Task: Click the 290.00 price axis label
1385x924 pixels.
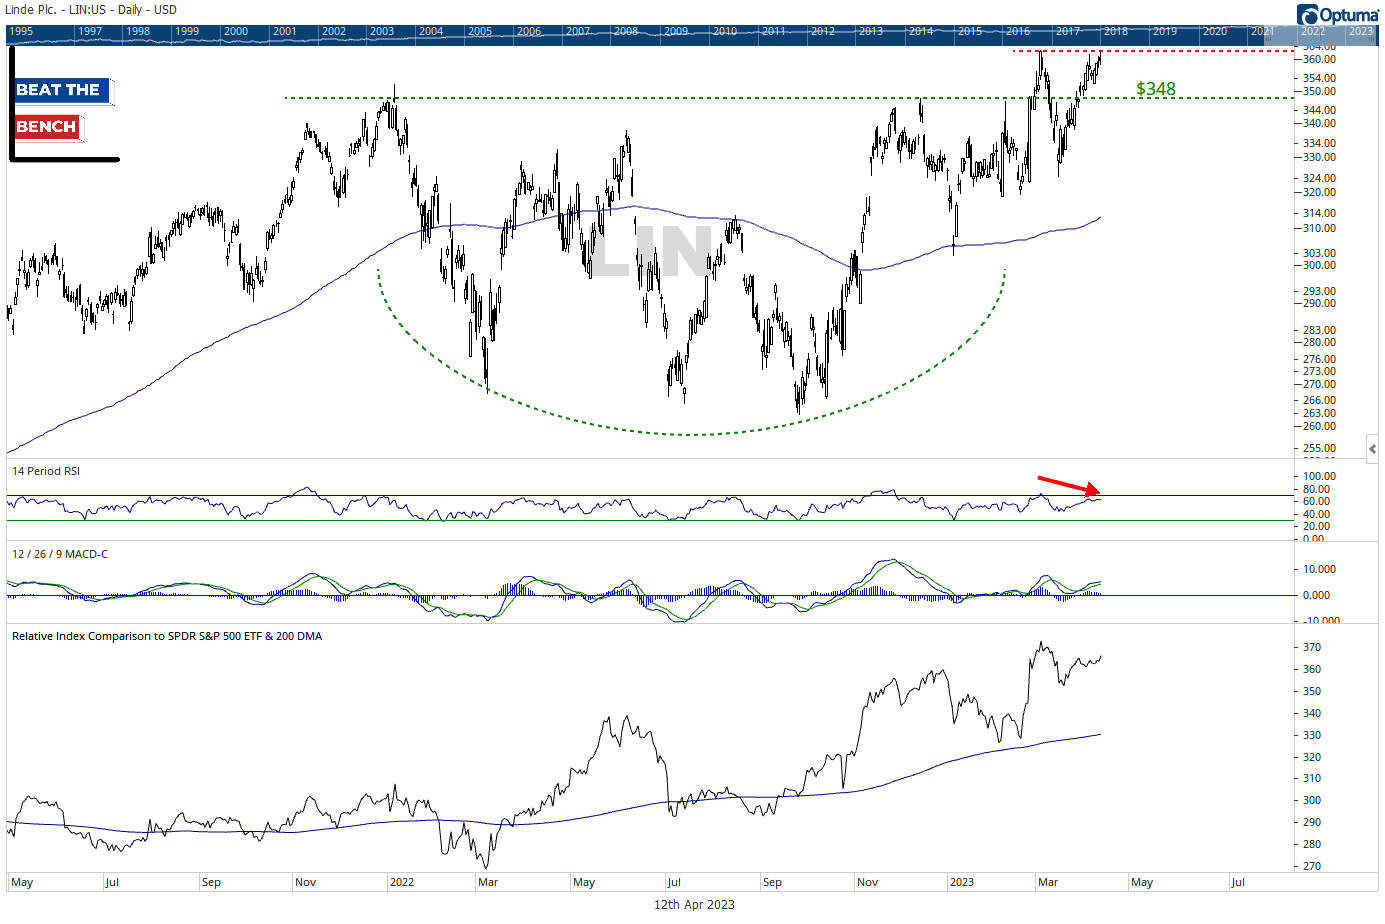Action: click(1320, 303)
